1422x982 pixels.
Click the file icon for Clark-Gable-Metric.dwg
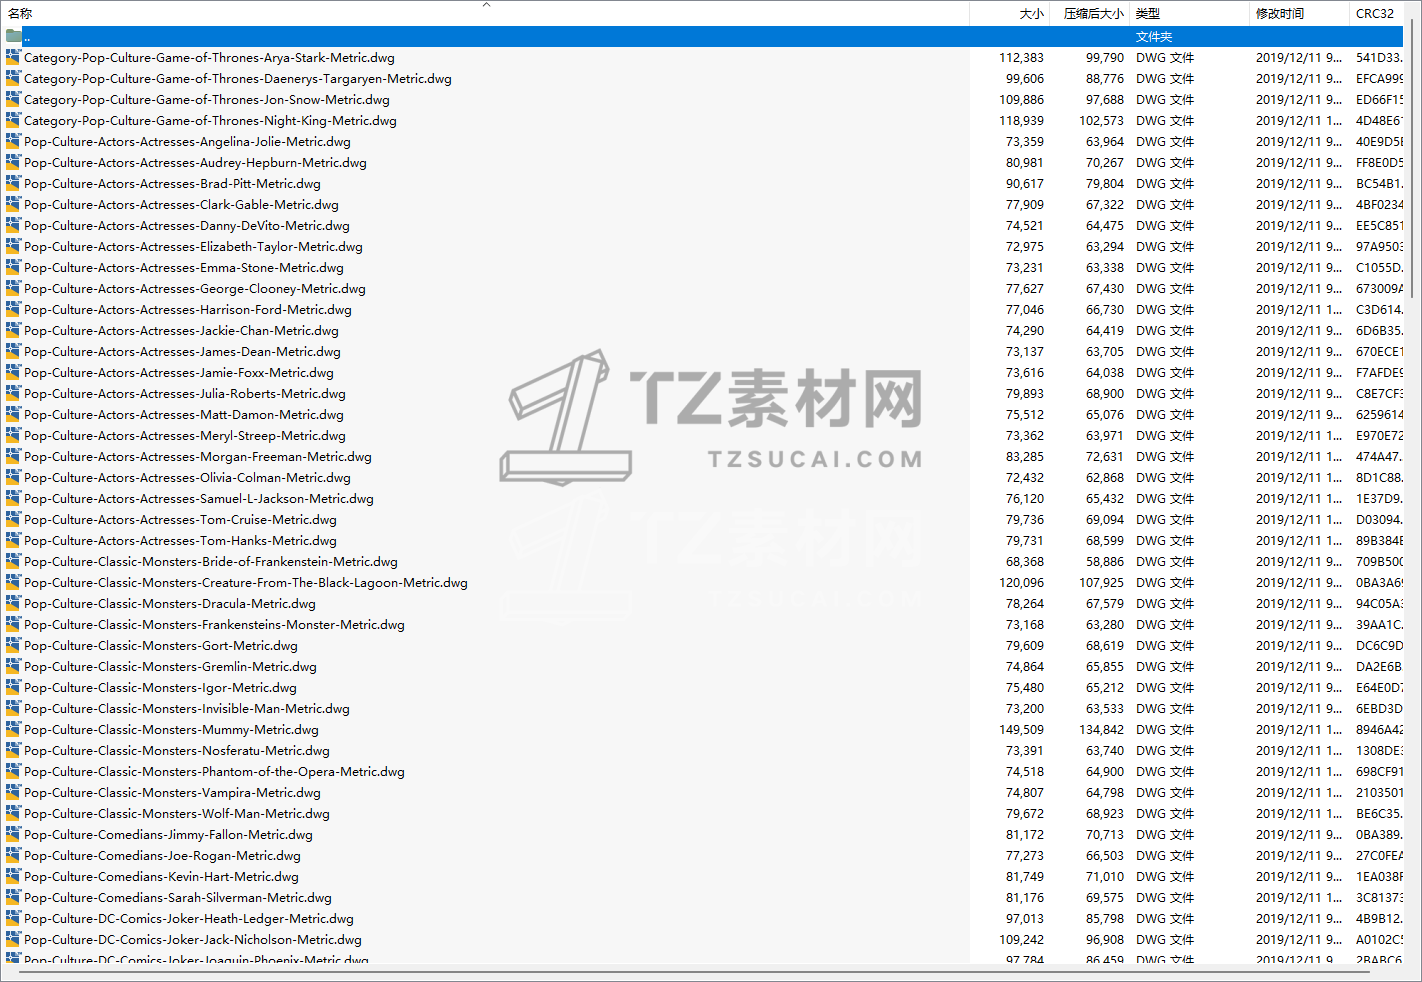[x=13, y=205]
